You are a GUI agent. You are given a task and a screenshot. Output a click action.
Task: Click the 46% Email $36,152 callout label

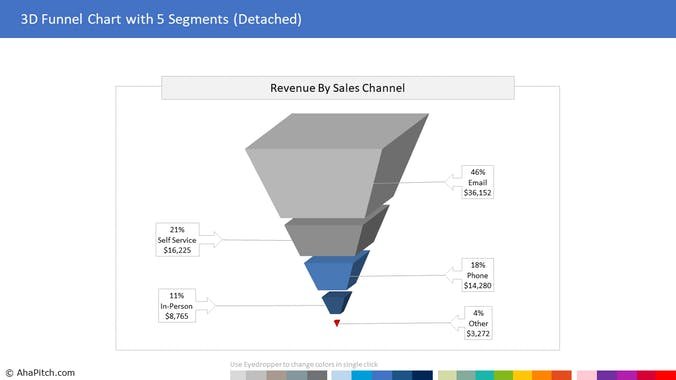pos(477,182)
